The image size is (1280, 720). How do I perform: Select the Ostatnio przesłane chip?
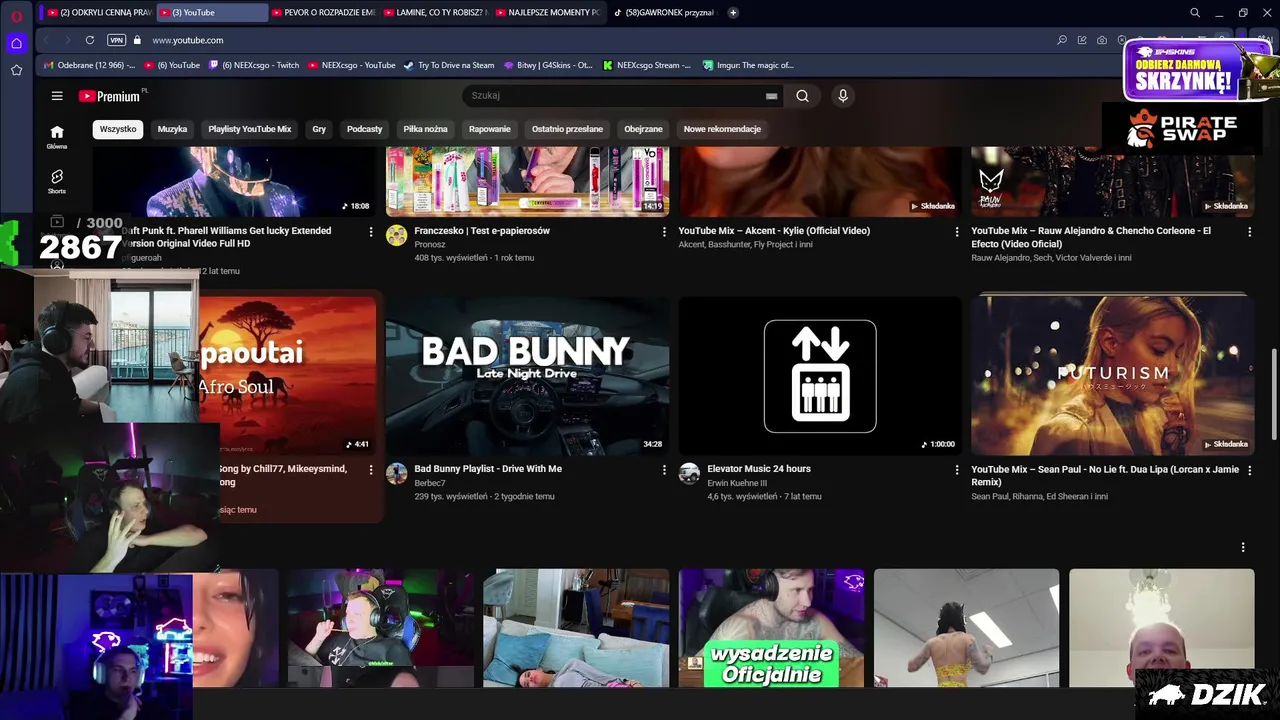click(x=567, y=129)
